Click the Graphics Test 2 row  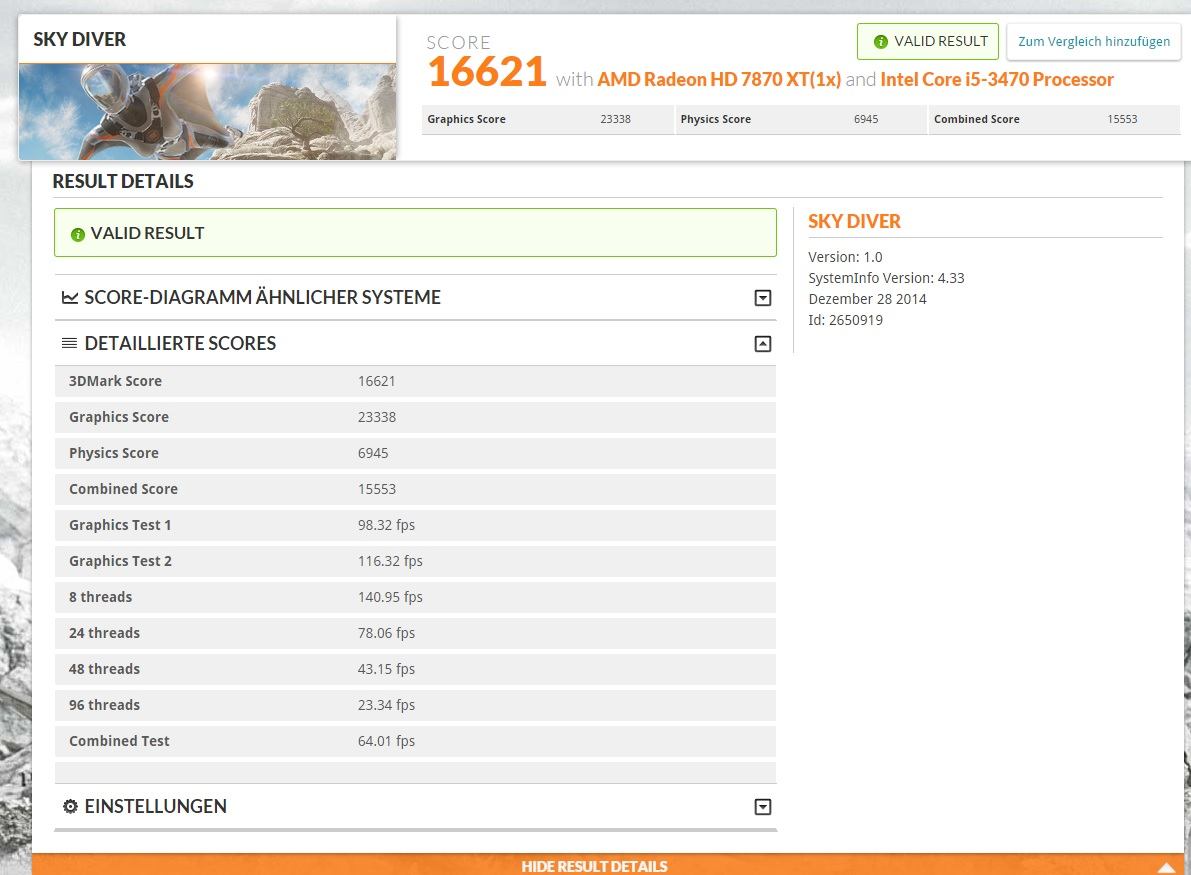[415, 561]
